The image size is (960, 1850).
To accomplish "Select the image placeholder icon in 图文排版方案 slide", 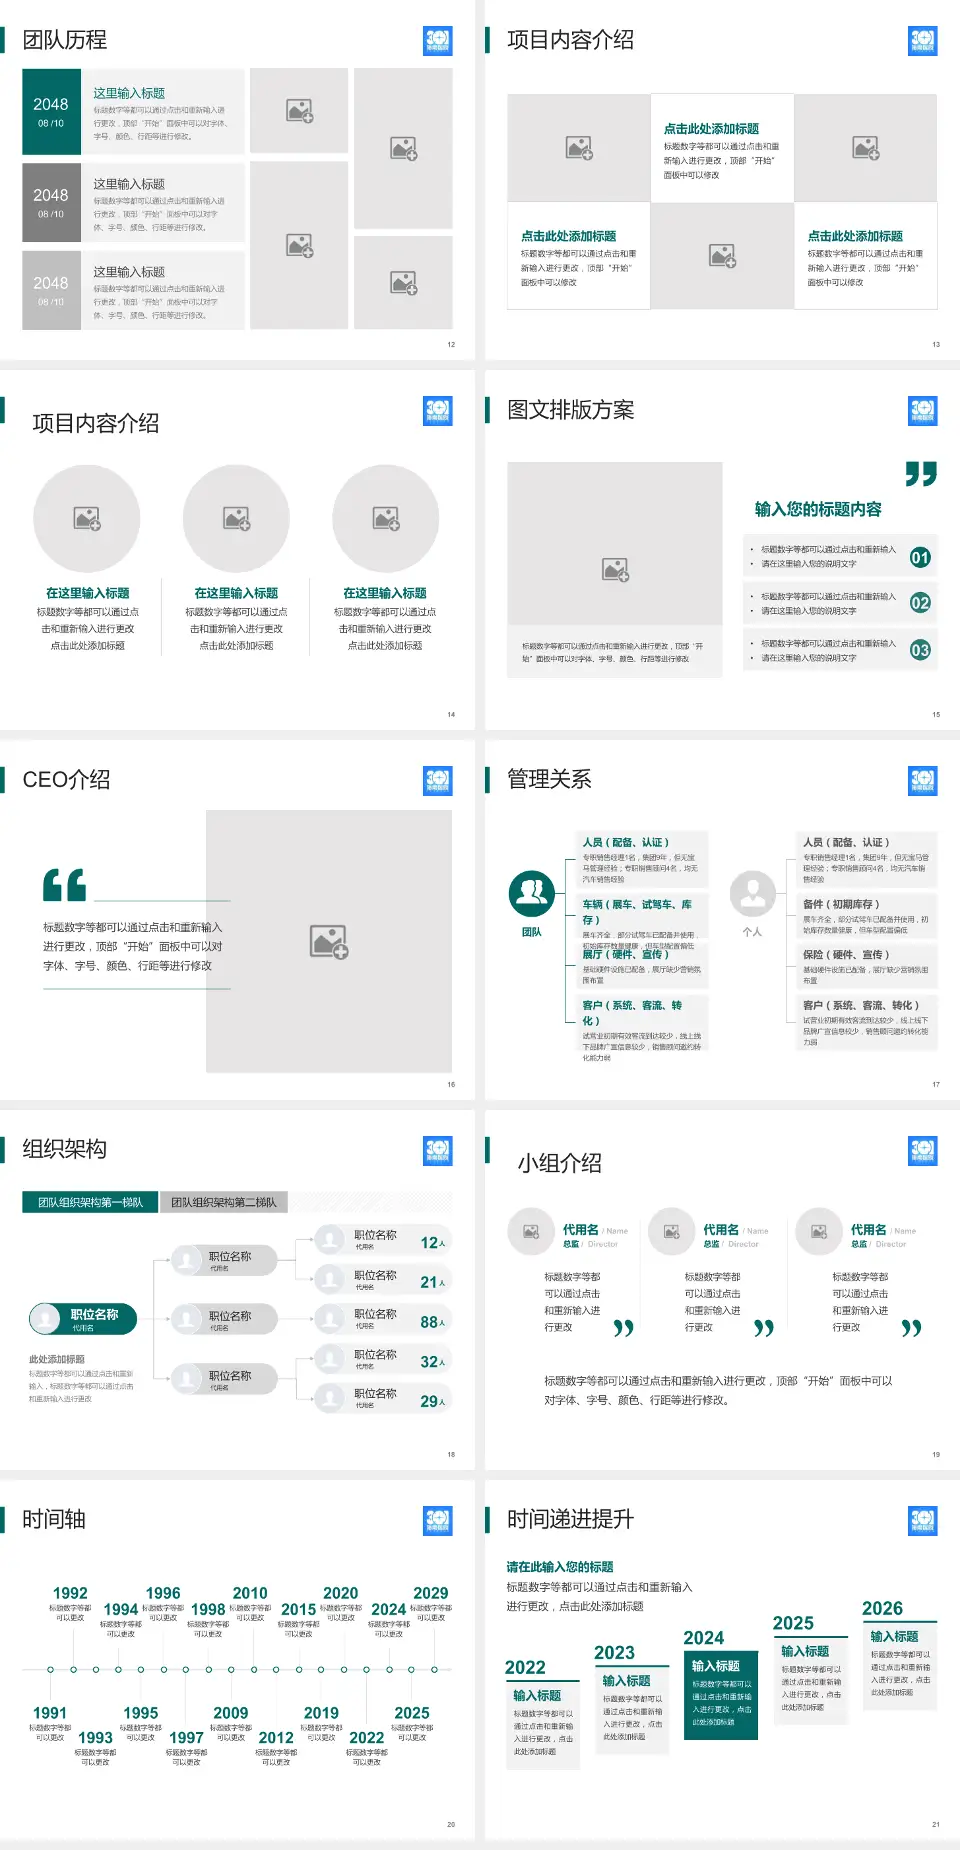I will pos(615,569).
